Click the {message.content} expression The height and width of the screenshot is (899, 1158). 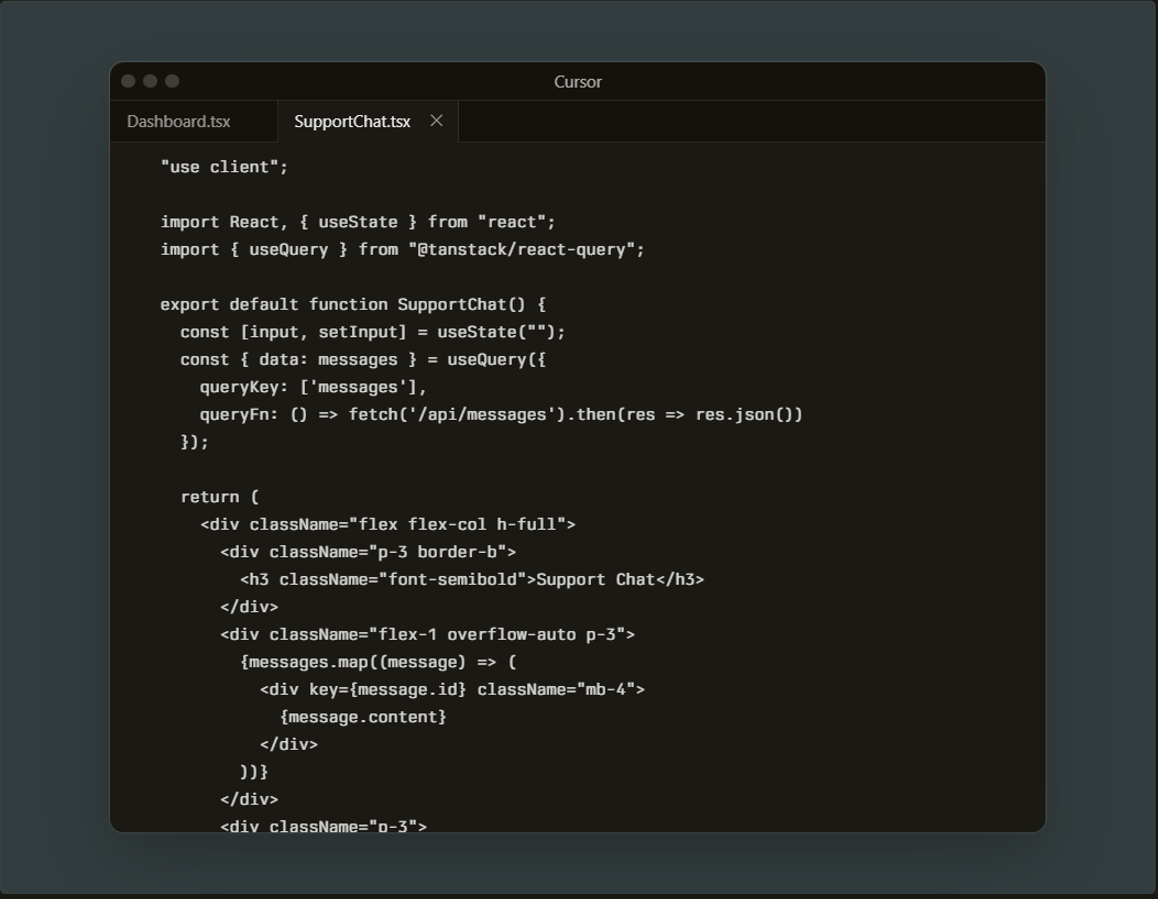[x=363, y=717]
